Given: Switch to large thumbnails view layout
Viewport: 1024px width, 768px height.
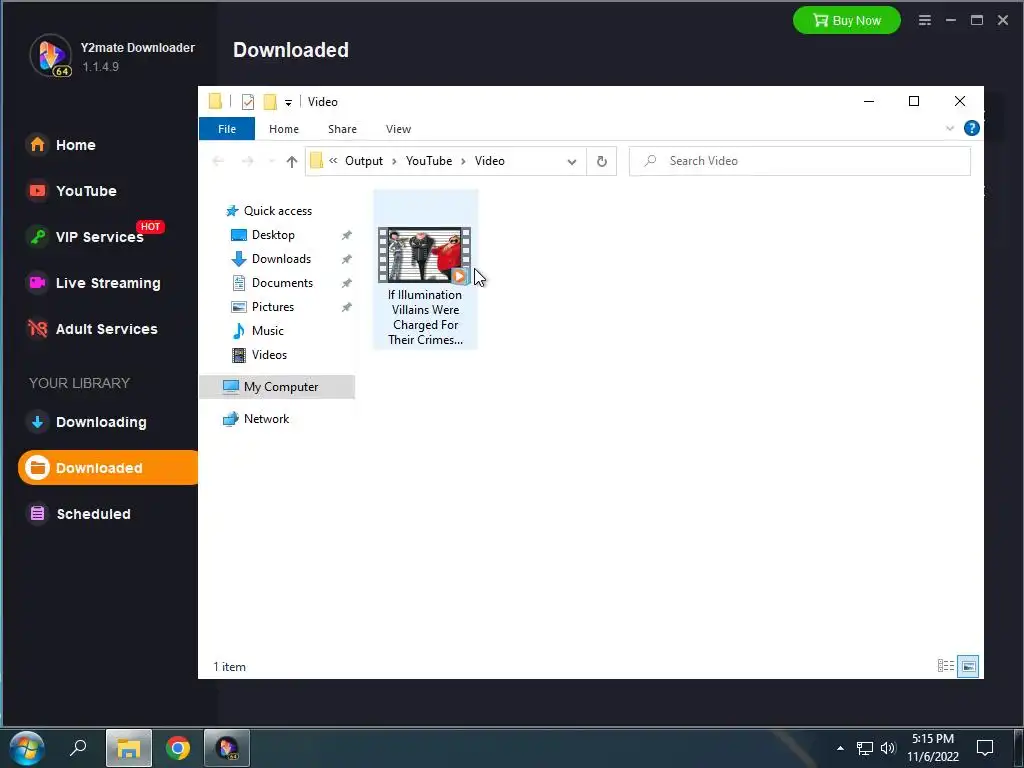Looking at the screenshot, I should click(x=968, y=666).
